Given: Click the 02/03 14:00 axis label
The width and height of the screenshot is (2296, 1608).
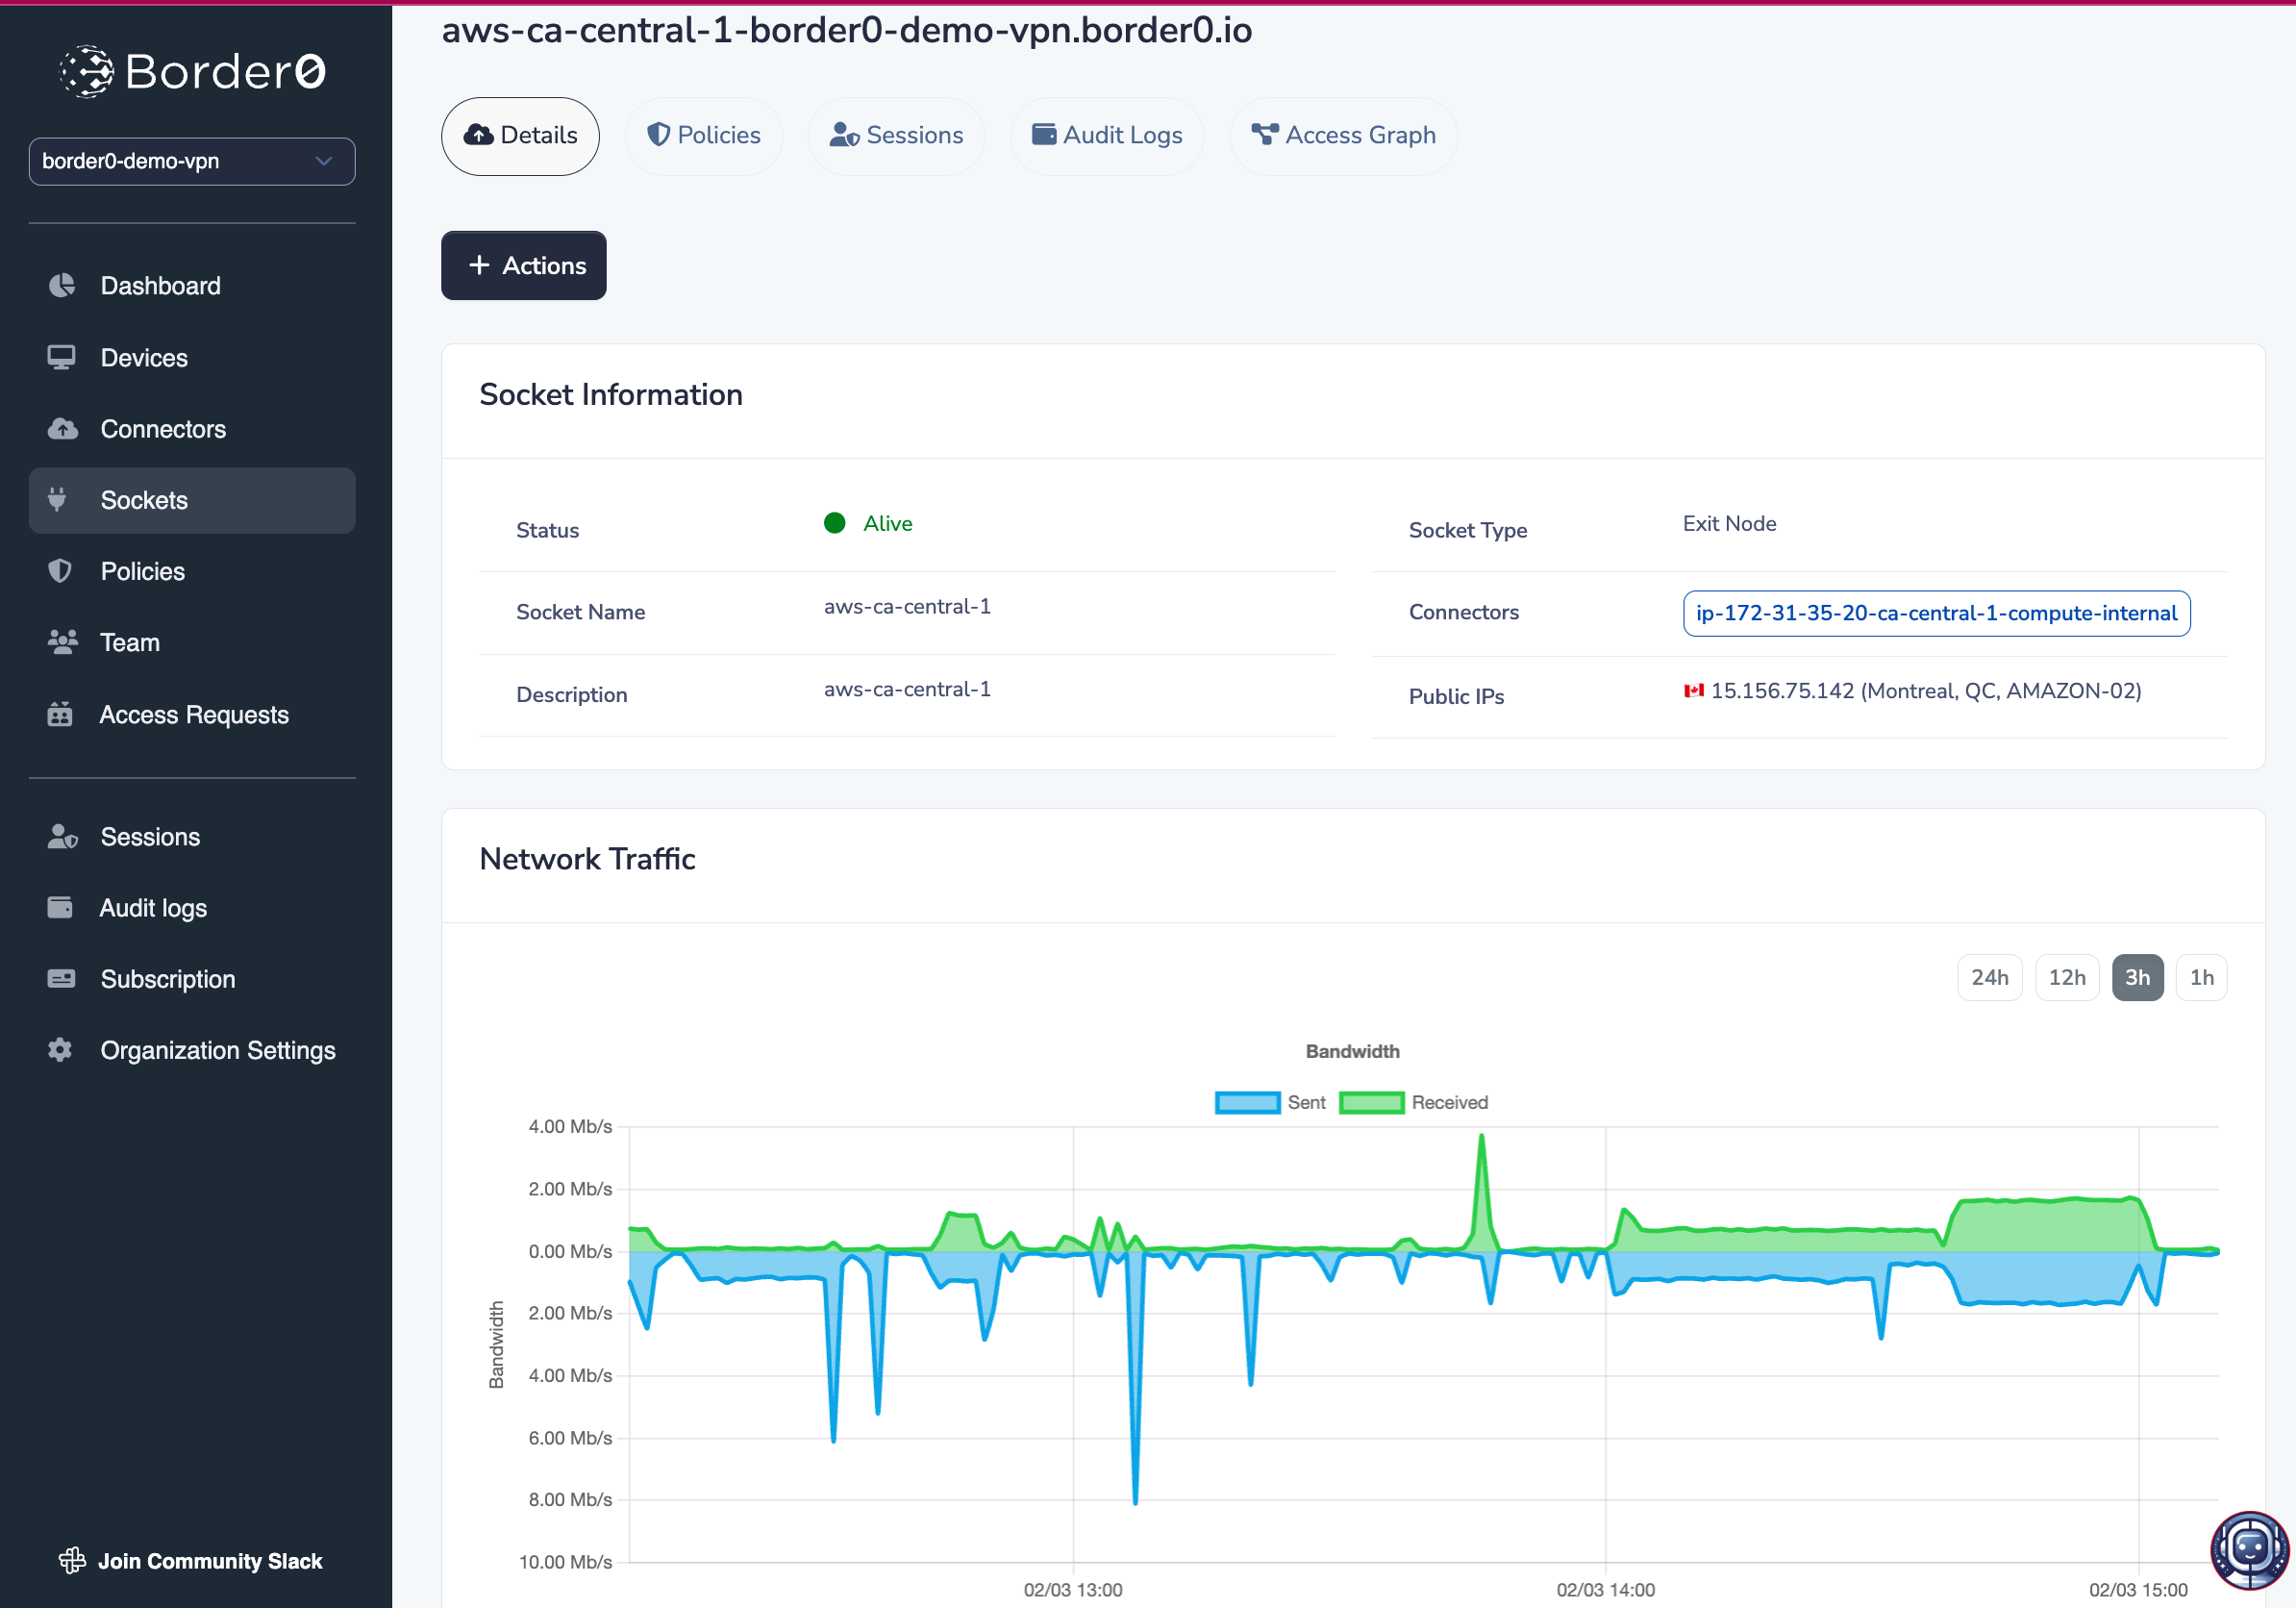Looking at the screenshot, I should (x=1605, y=1589).
